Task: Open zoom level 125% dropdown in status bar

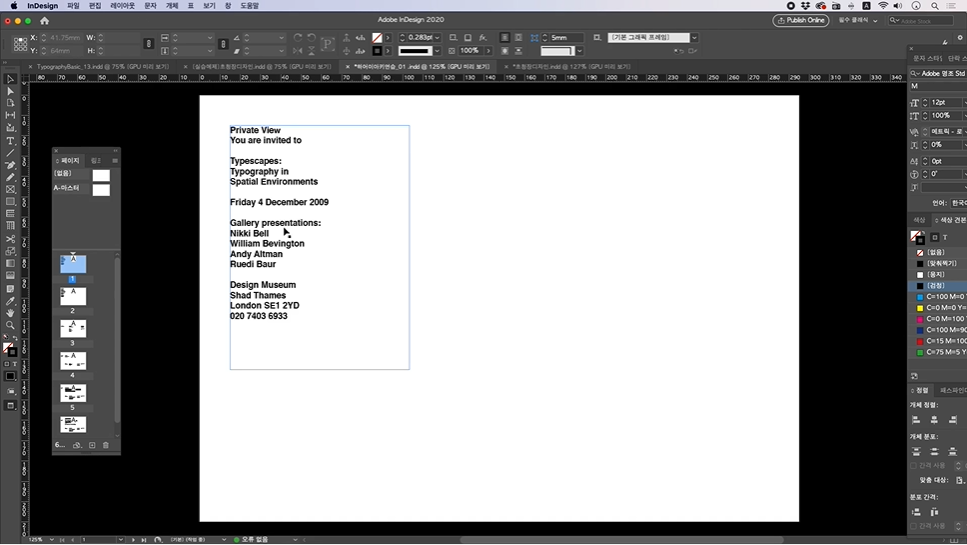Action: tap(51, 540)
